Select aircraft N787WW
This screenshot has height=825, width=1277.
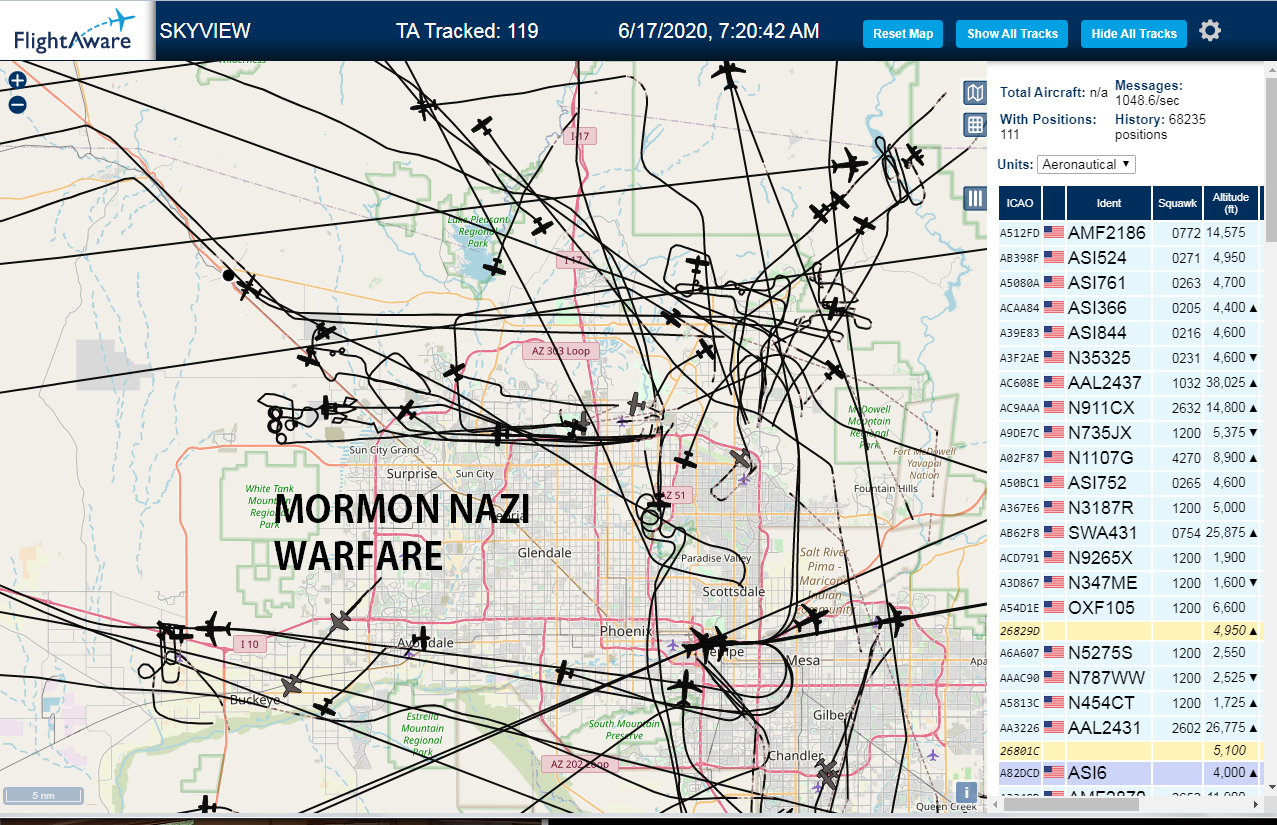coord(1129,678)
